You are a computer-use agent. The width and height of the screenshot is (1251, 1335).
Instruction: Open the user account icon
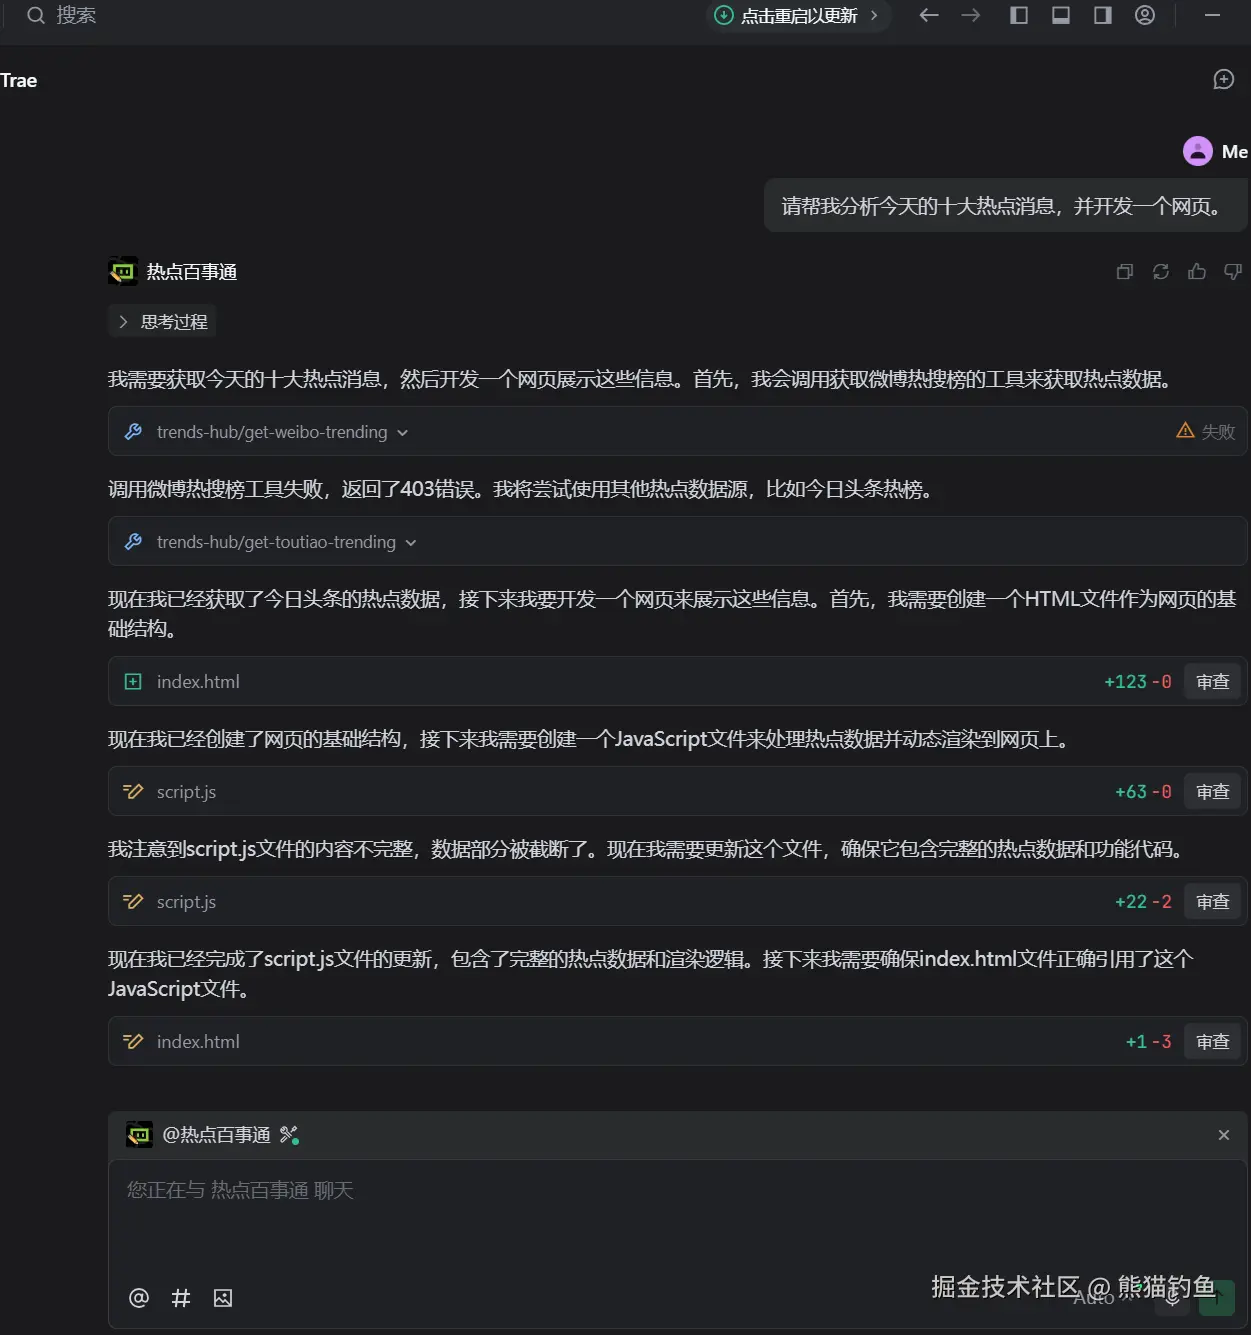[x=1145, y=15]
